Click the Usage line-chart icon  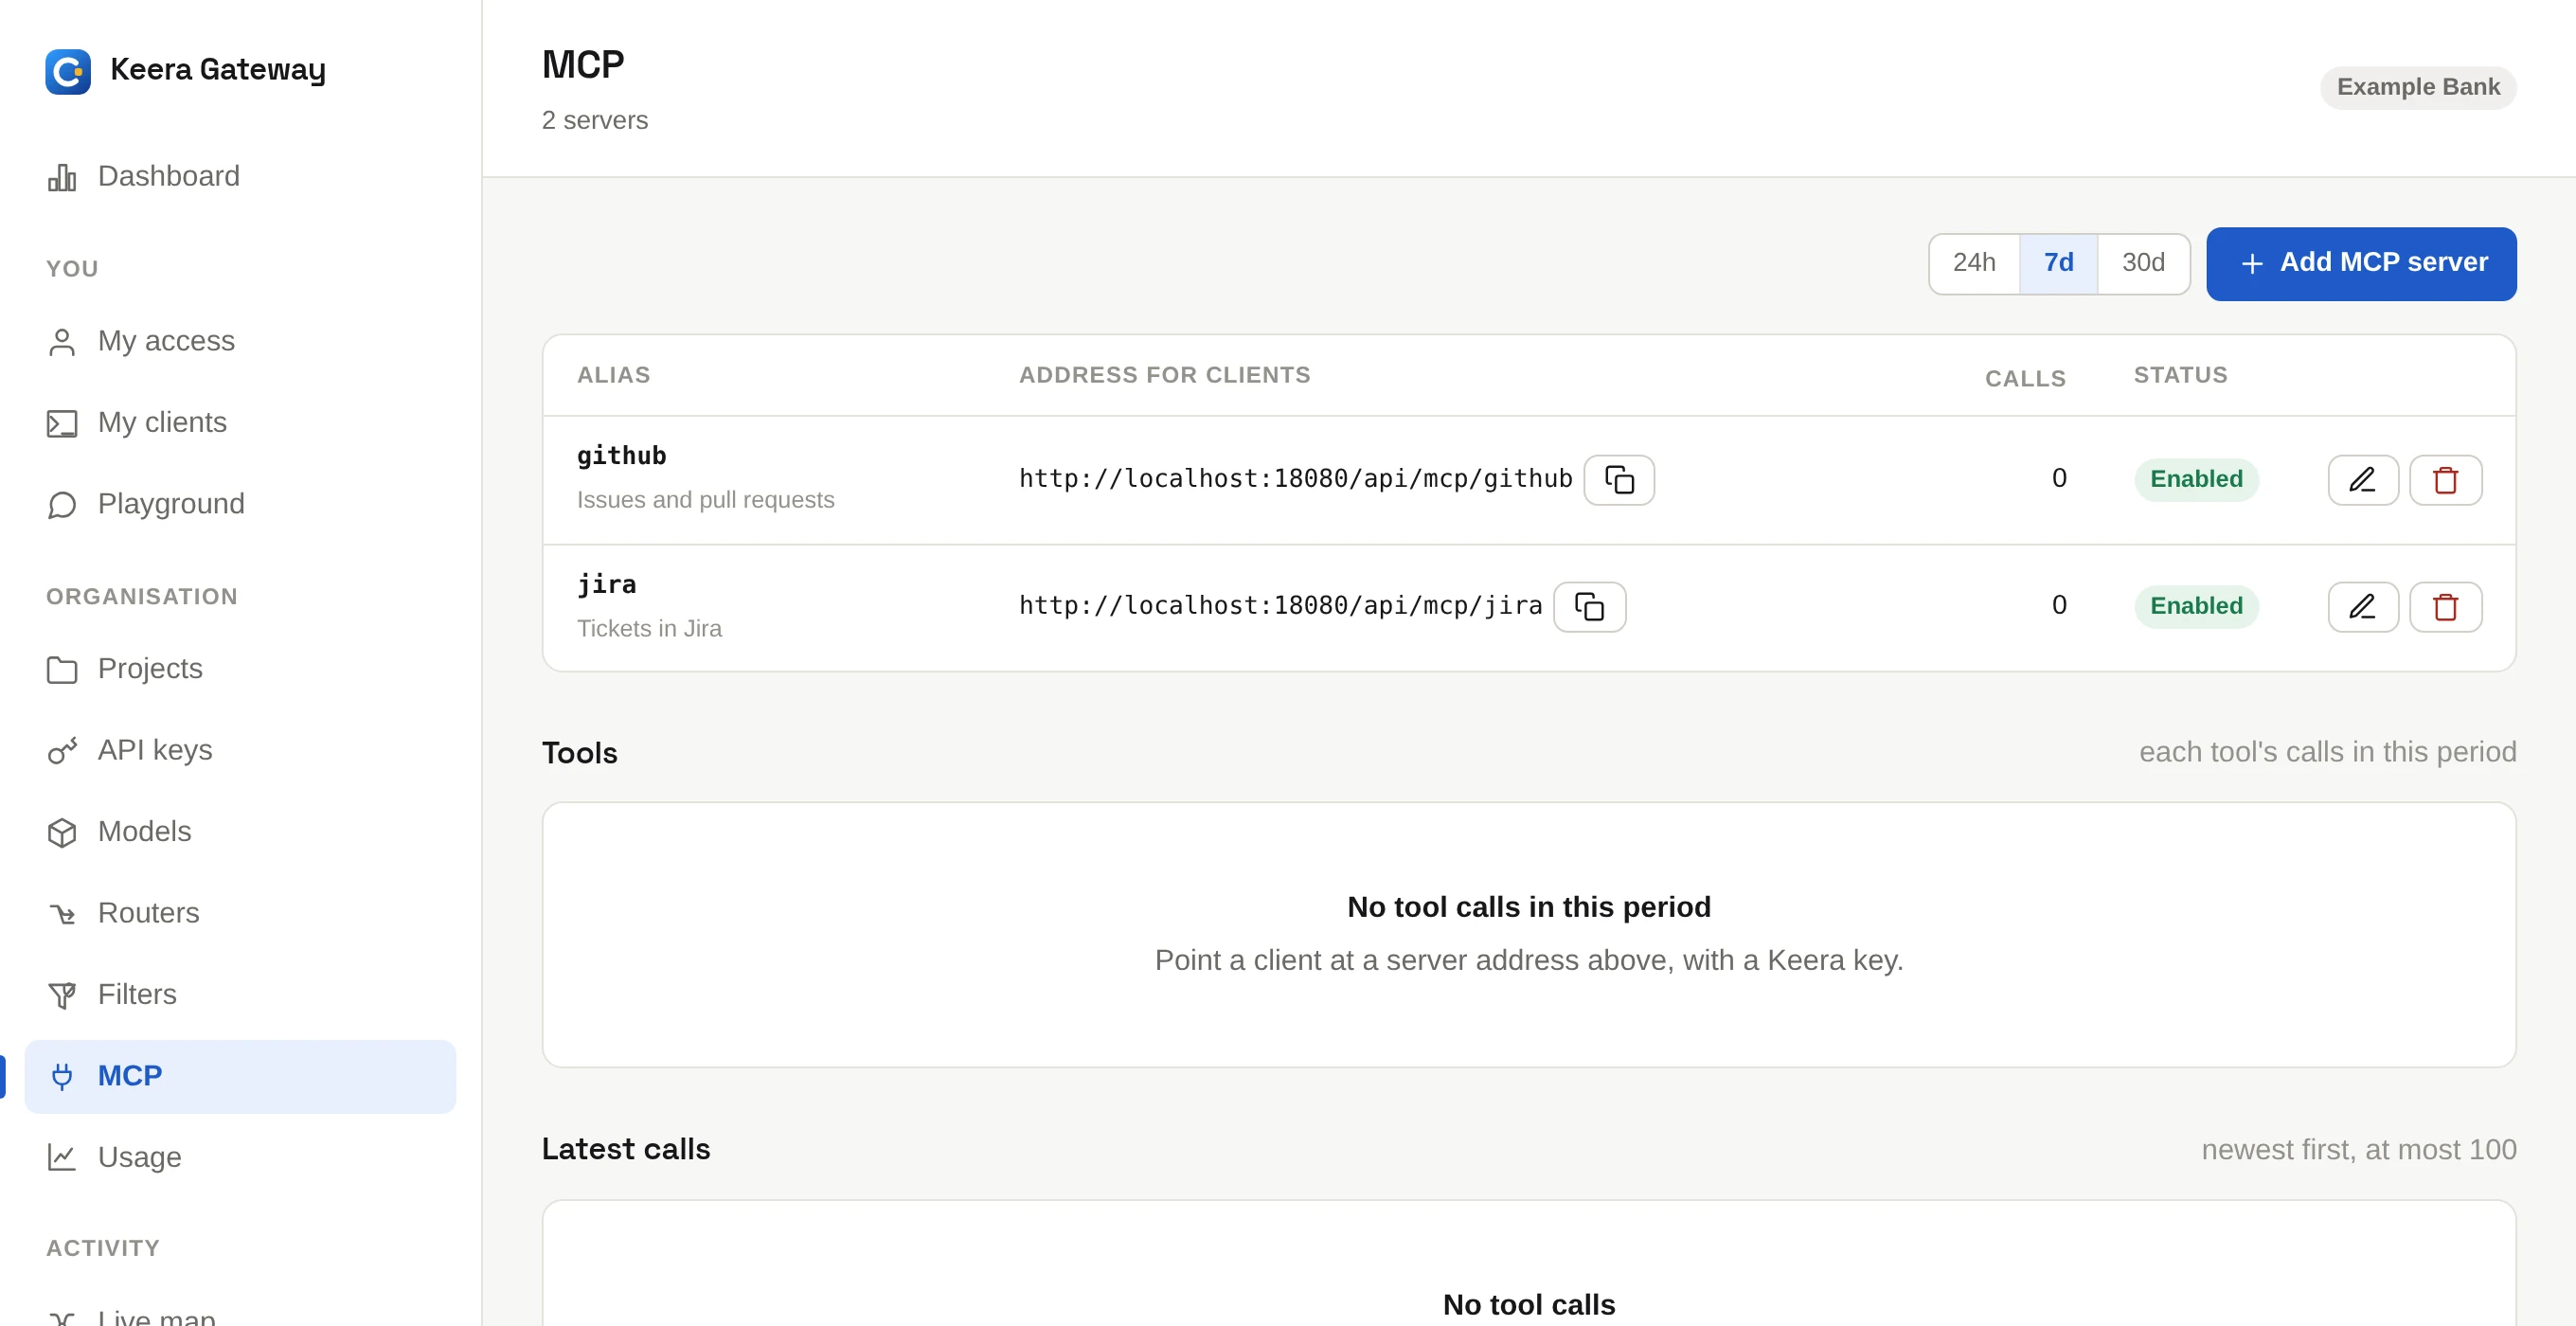click(x=62, y=1157)
